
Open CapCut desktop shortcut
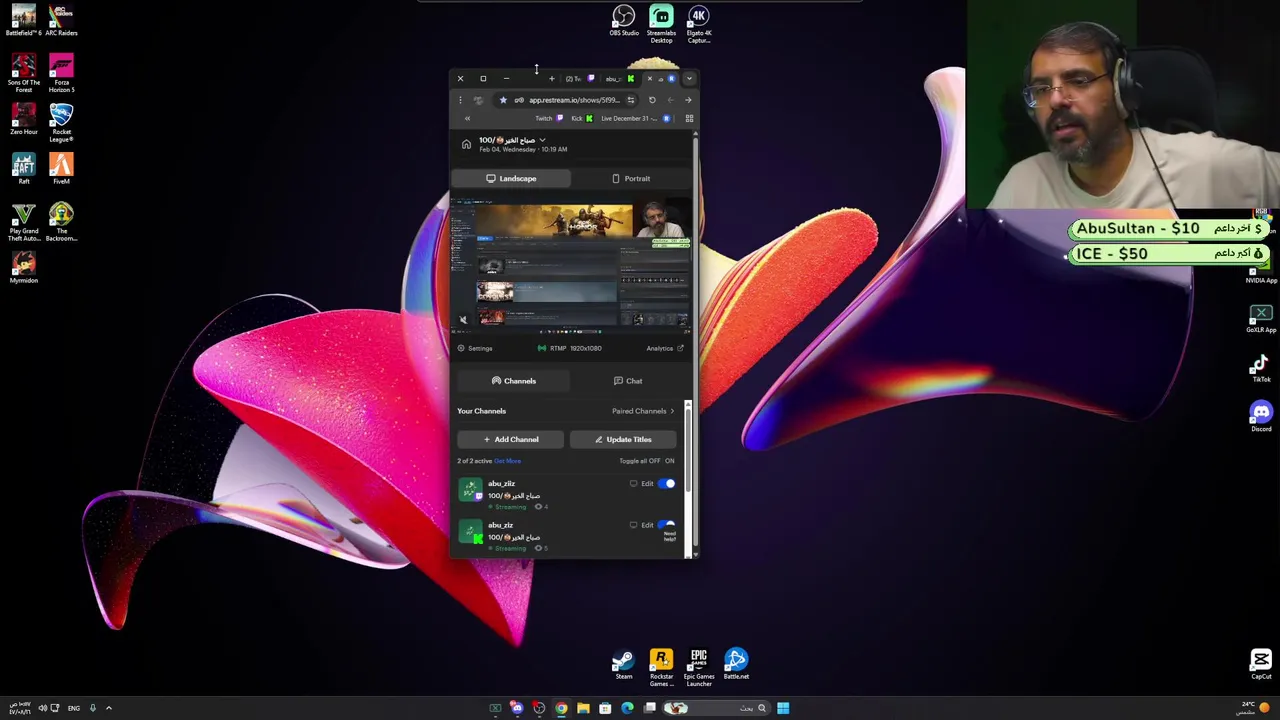point(1260,664)
